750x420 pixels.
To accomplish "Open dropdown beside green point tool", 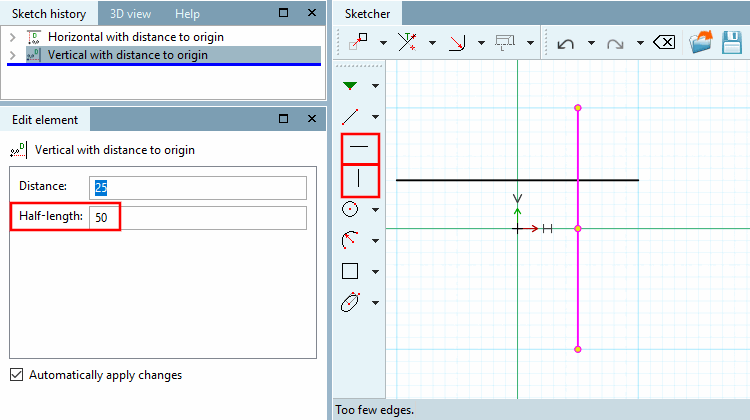I will (375, 86).
